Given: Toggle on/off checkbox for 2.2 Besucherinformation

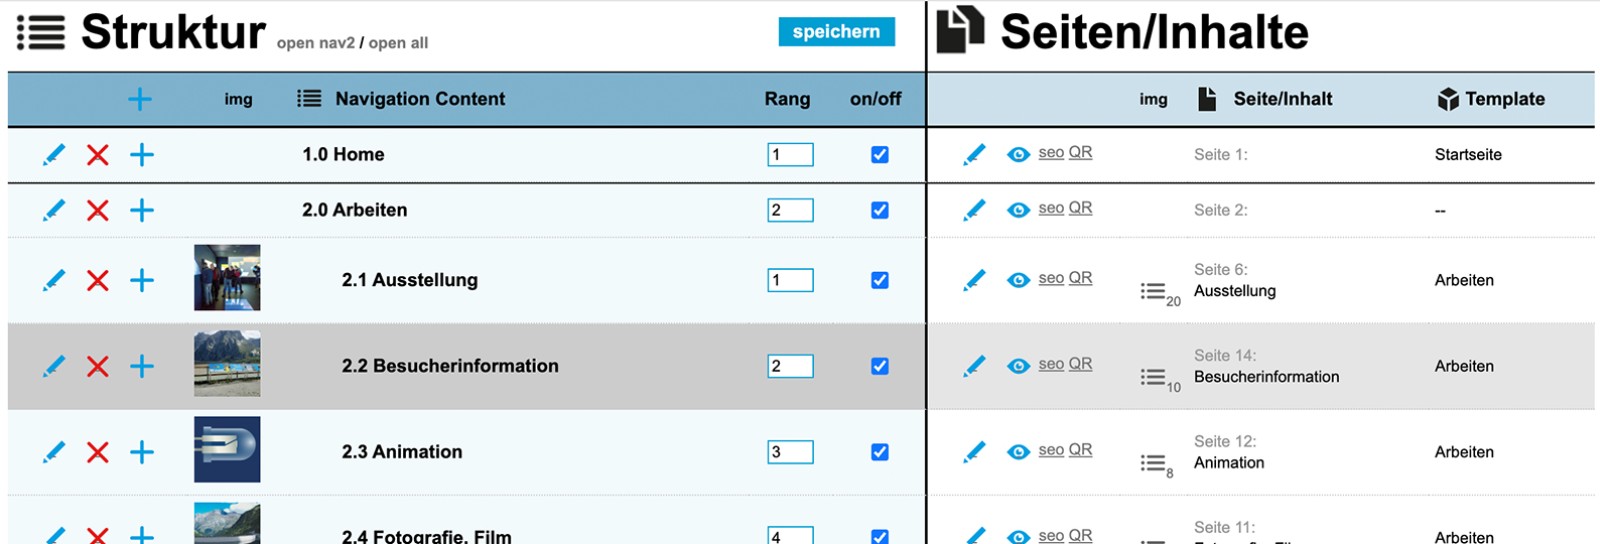Looking at the screenshot, I should click(880, 366).
